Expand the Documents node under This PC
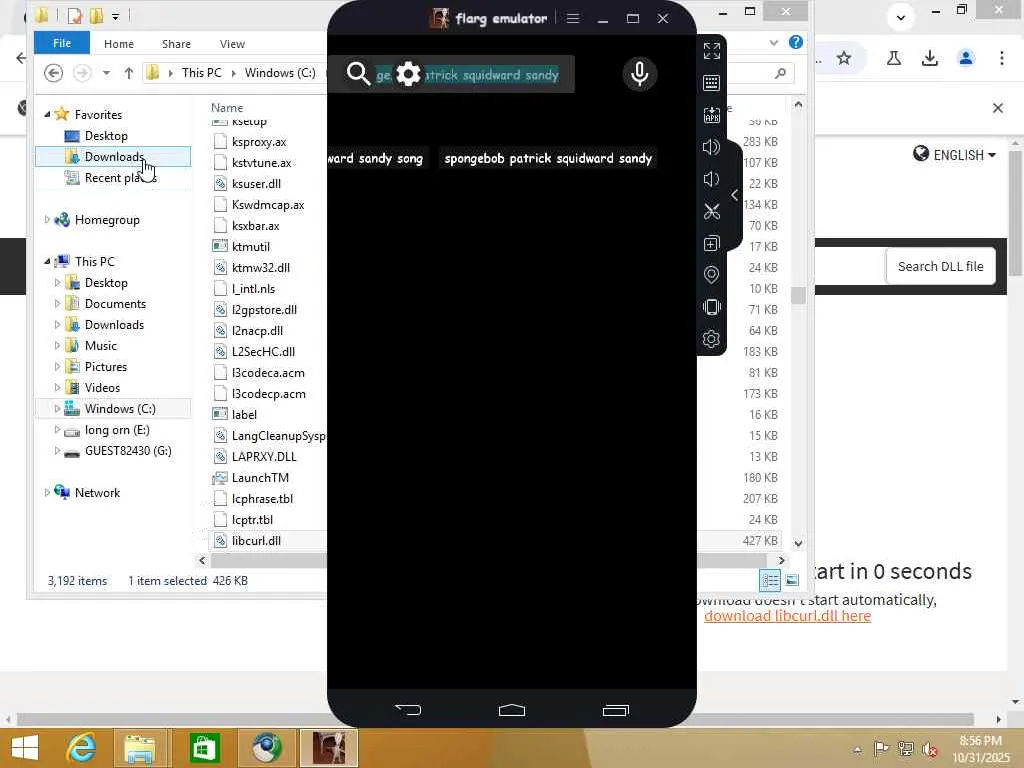1024x768 pixels. (x=57, y=304)
